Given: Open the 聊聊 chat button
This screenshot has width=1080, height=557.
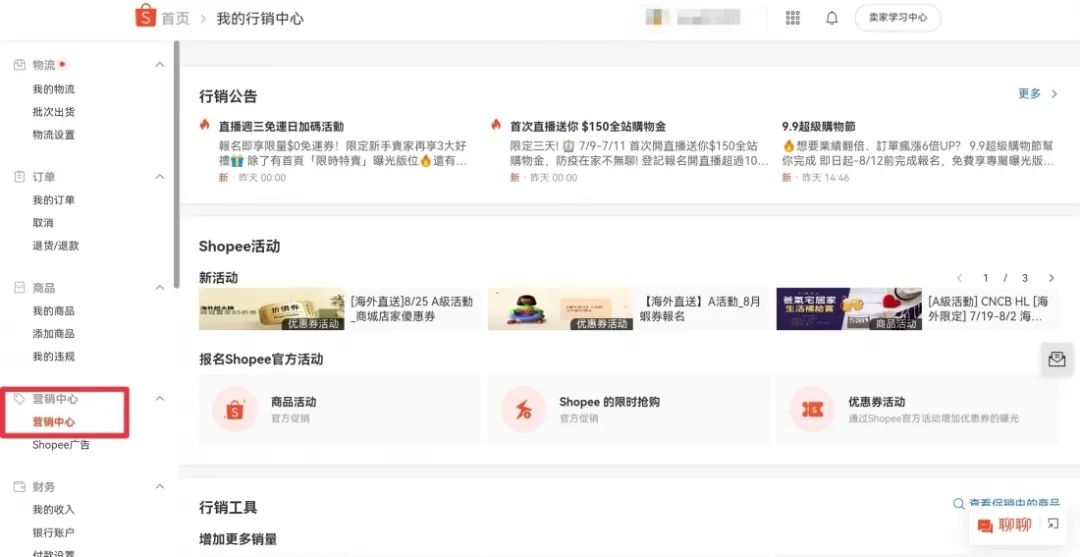Looking at the screenshot, I should [x=1004, y=525].
